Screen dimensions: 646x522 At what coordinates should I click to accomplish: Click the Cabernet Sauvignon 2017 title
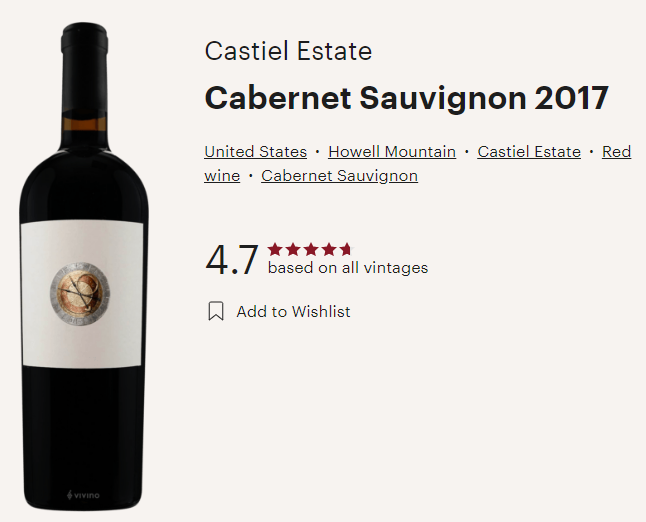click(407, 98)
